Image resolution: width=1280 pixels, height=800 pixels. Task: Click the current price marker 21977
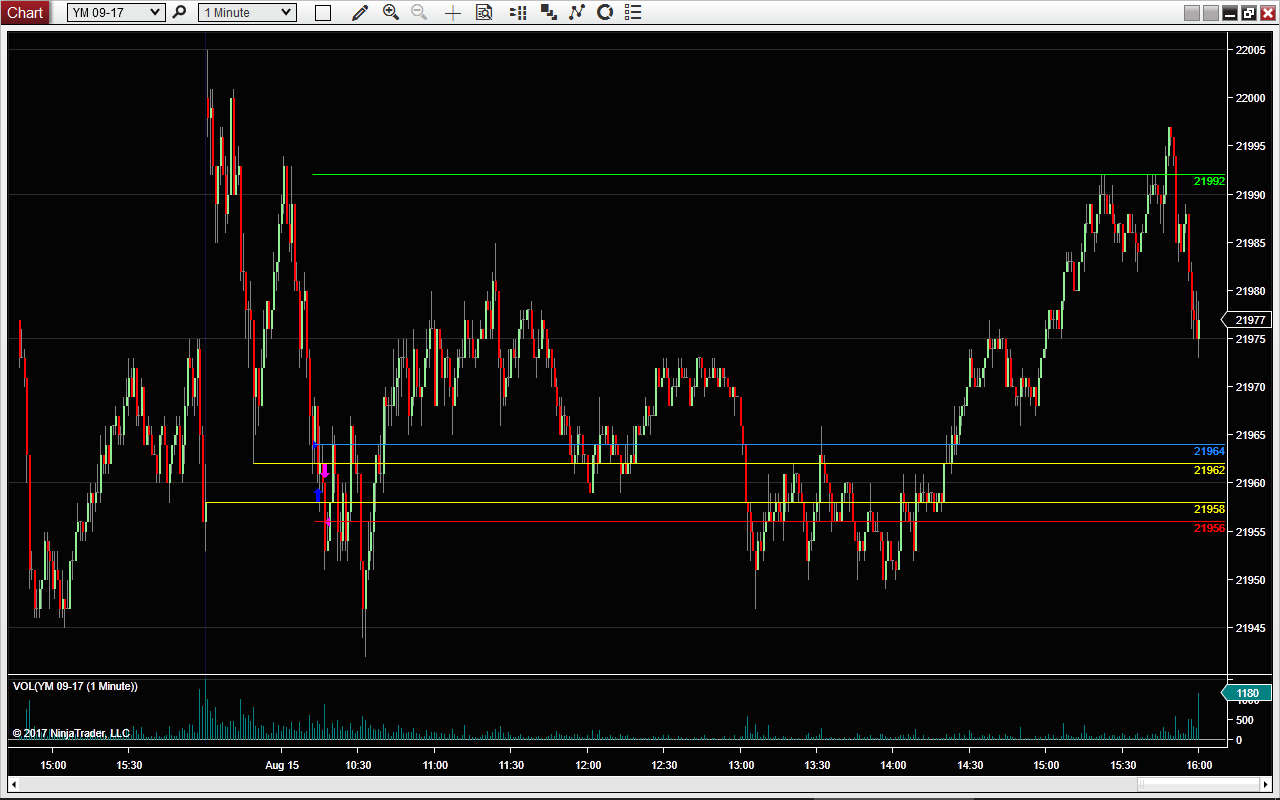(x=1248, y=320)
